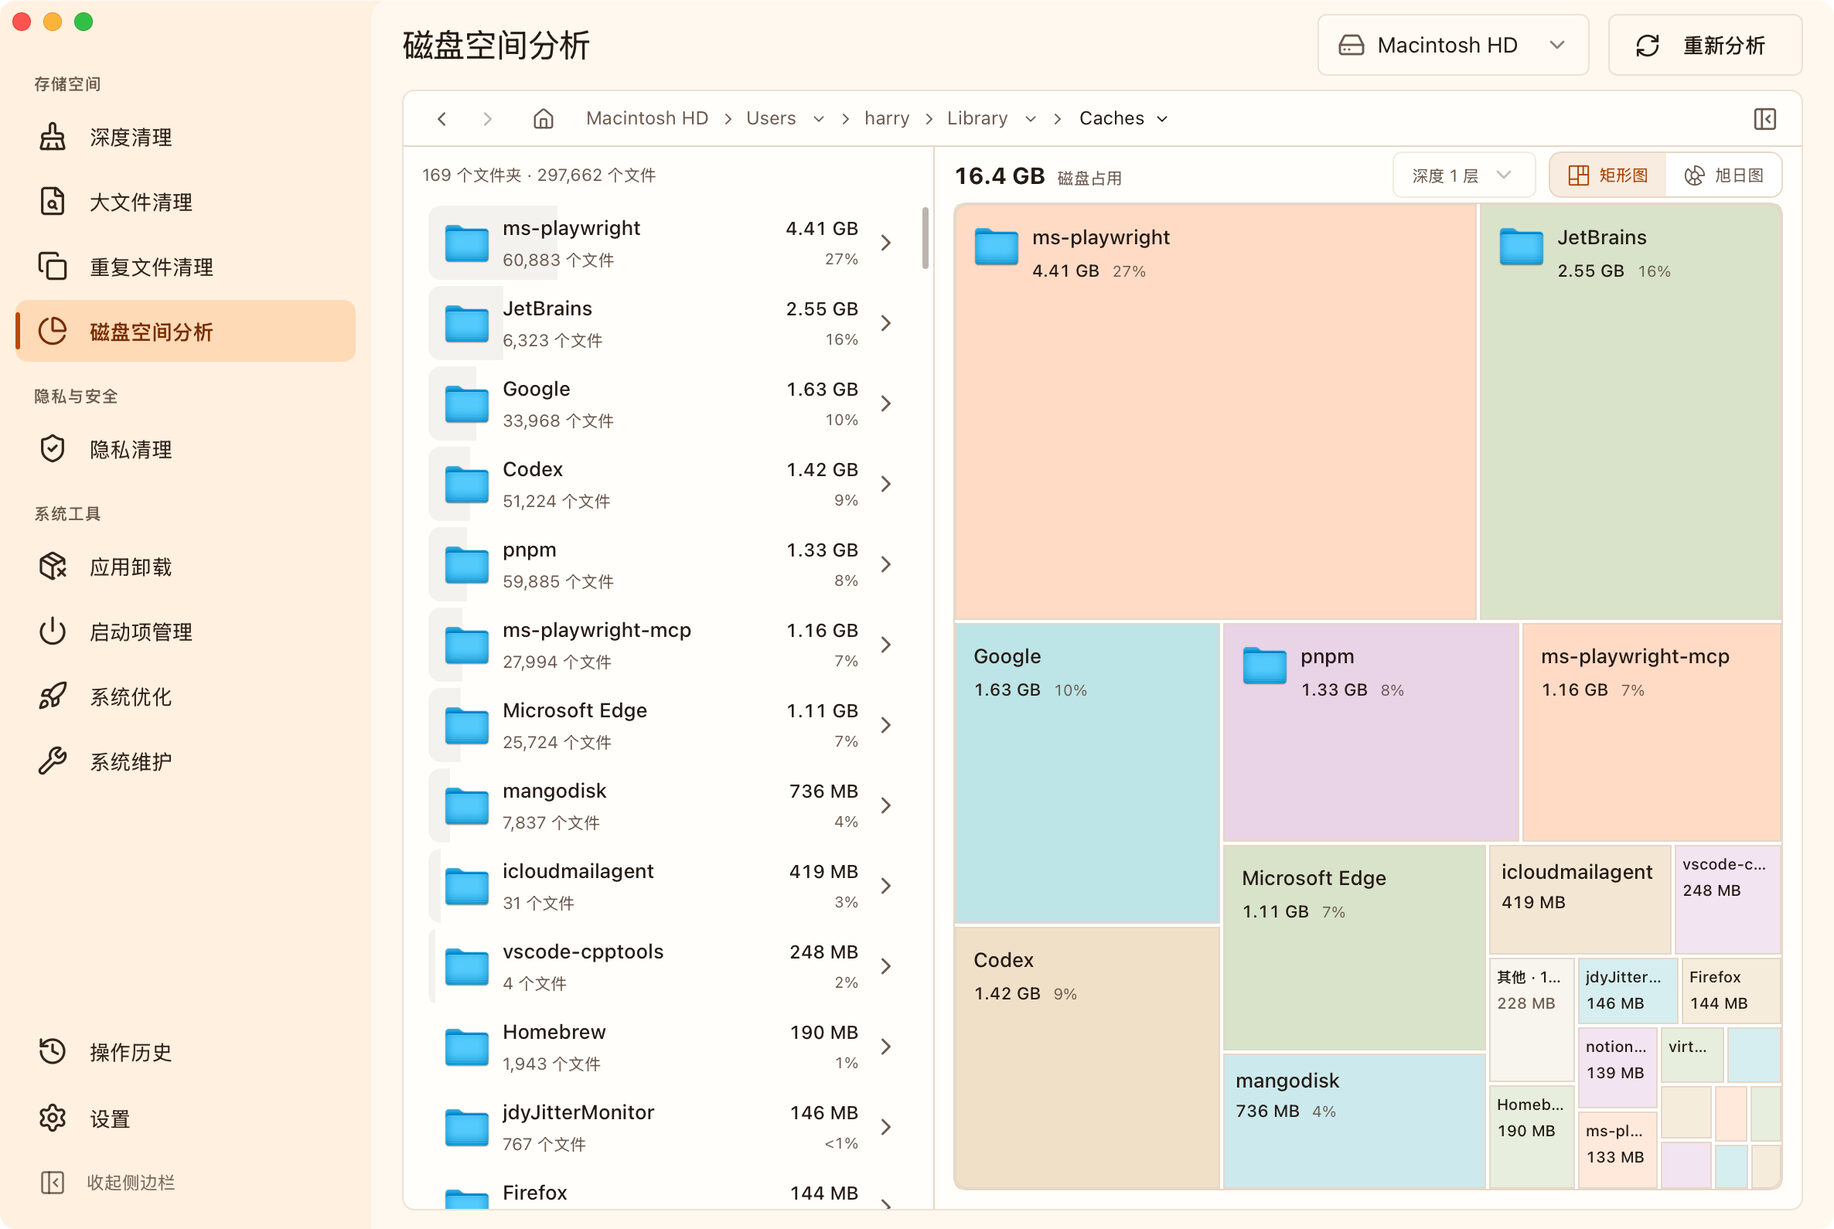Open the Macintosh HD disk selector
This screenshot has height=1229, width=1834.
pos(1452,45)
